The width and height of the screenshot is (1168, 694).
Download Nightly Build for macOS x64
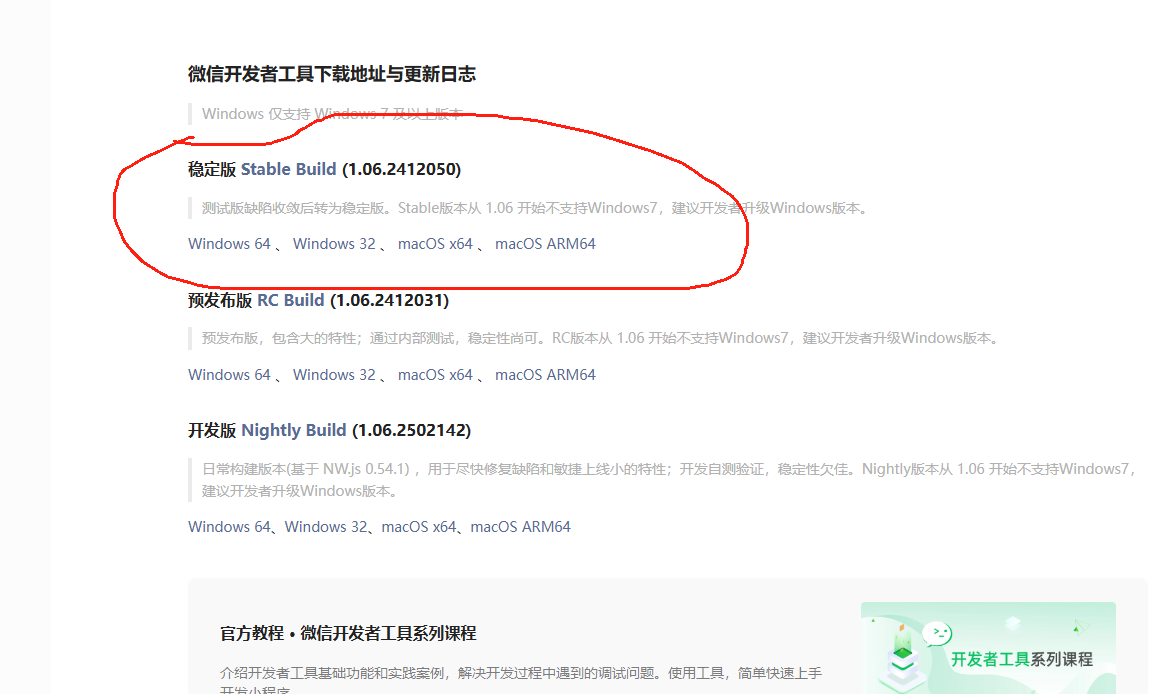point(419,526)
